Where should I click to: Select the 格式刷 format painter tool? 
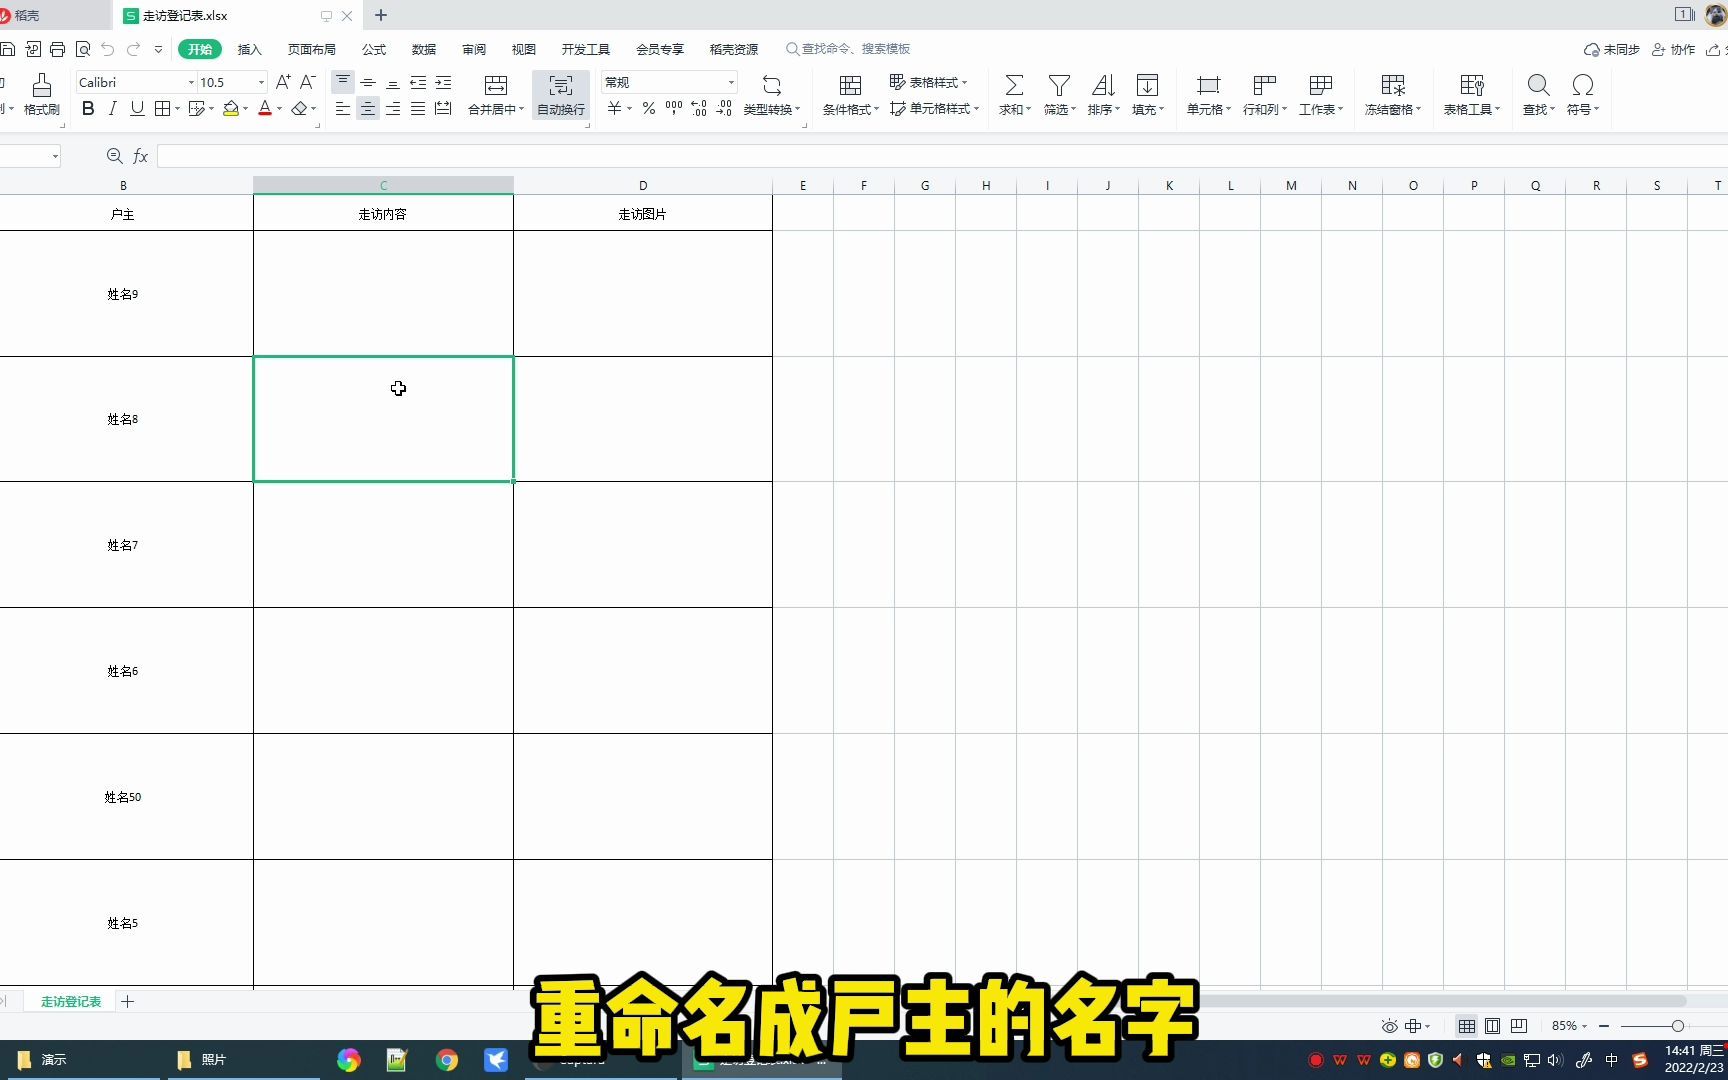40,95
